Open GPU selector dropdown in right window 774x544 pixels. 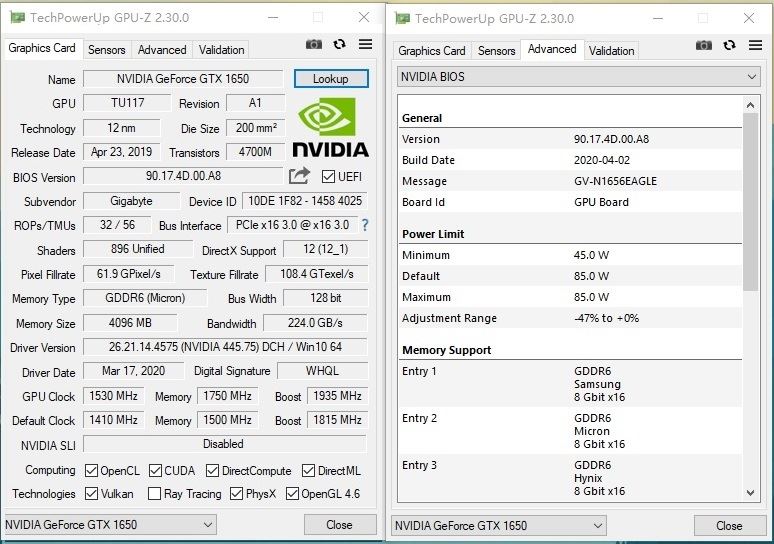pyautogui.click(x=499, y=525)
